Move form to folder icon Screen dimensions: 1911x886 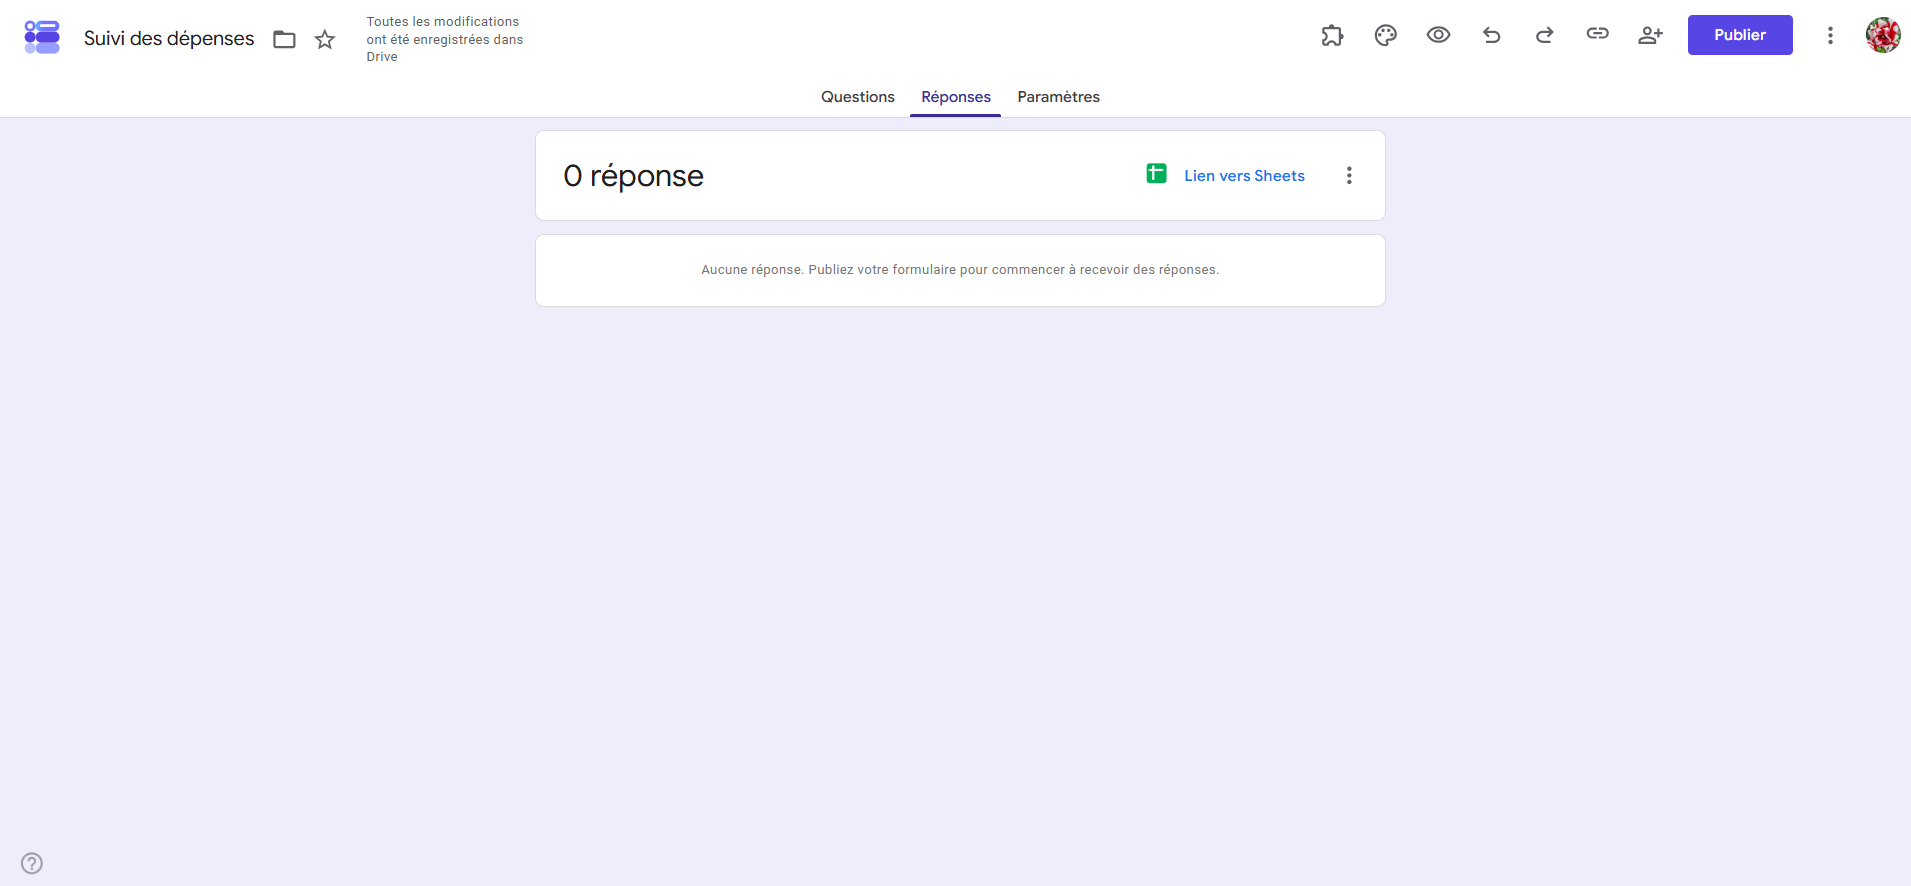(x=285, y=39)
